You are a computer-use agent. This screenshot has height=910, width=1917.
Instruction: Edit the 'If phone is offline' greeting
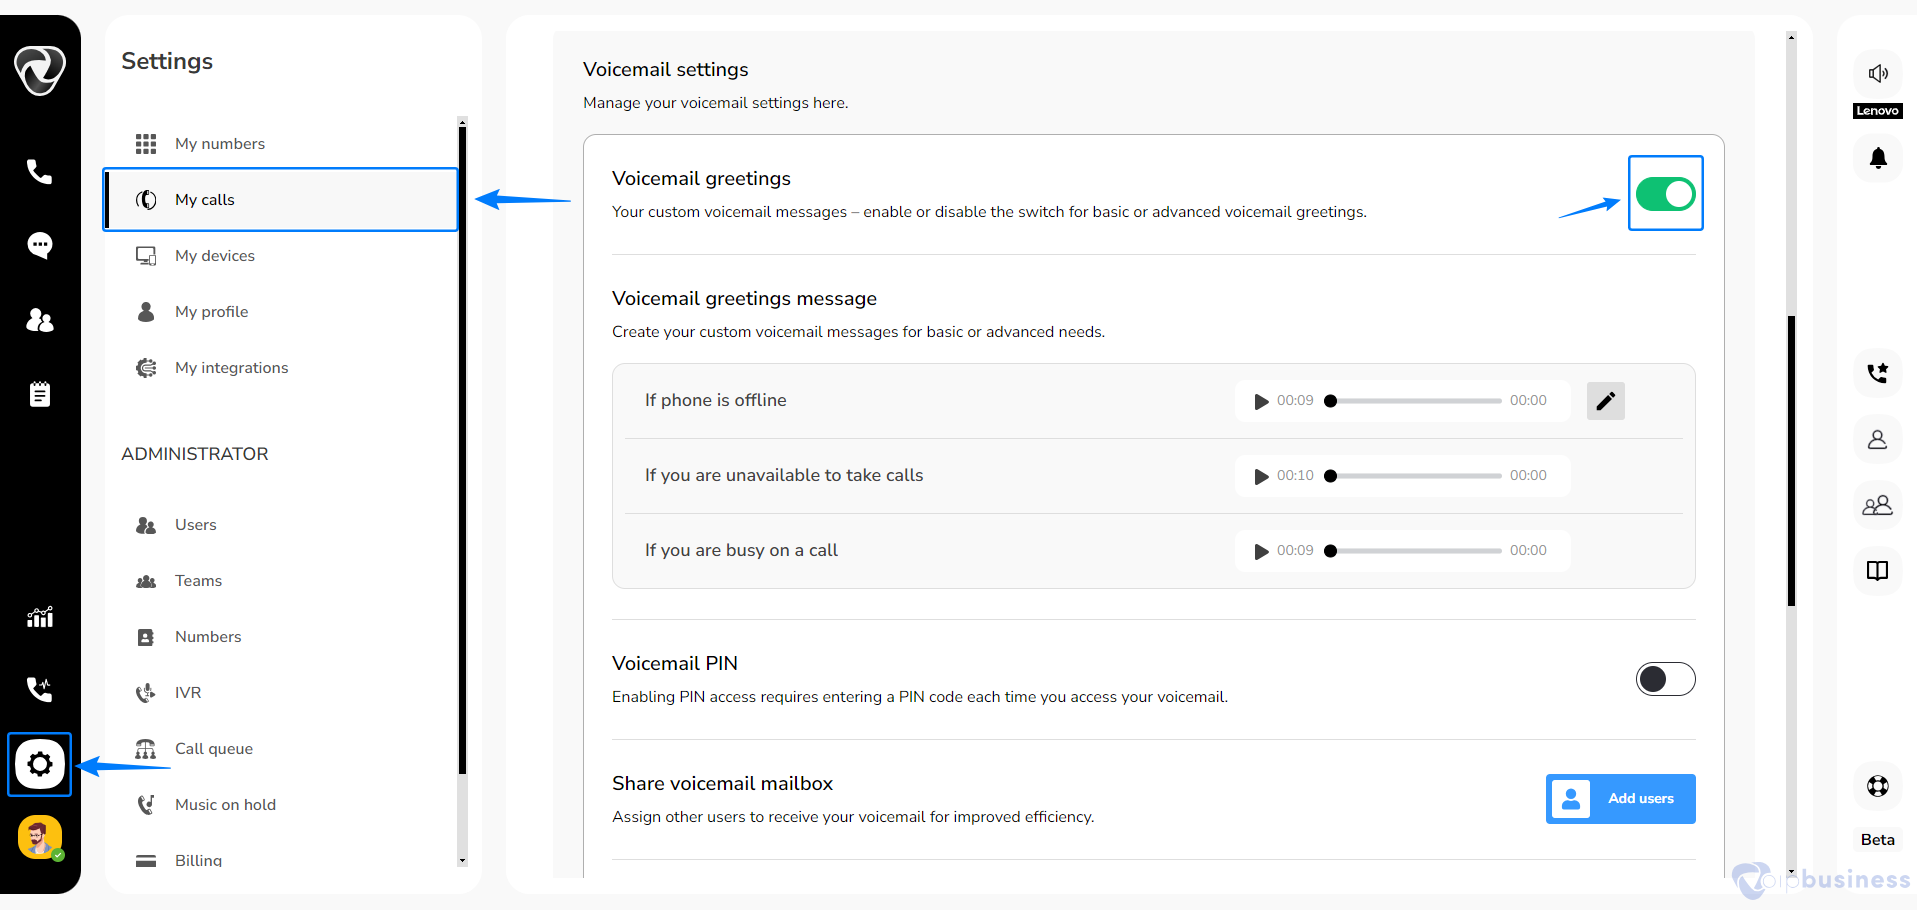pyautogui.click(x=1605, y=401)
